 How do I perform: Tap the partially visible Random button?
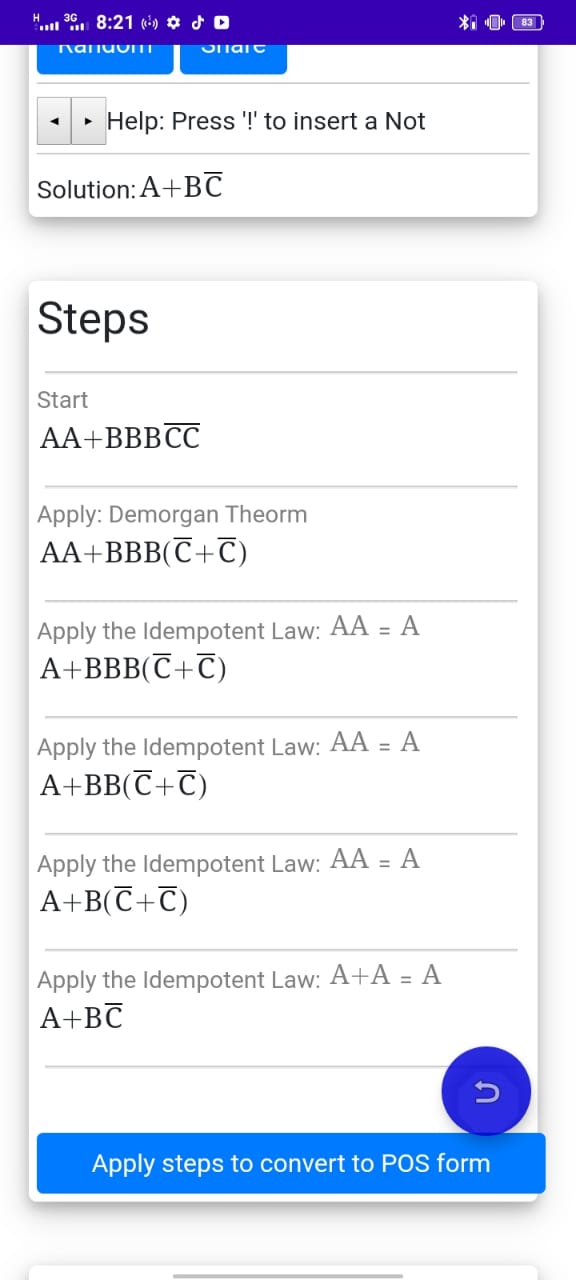(x=105, y=58)
